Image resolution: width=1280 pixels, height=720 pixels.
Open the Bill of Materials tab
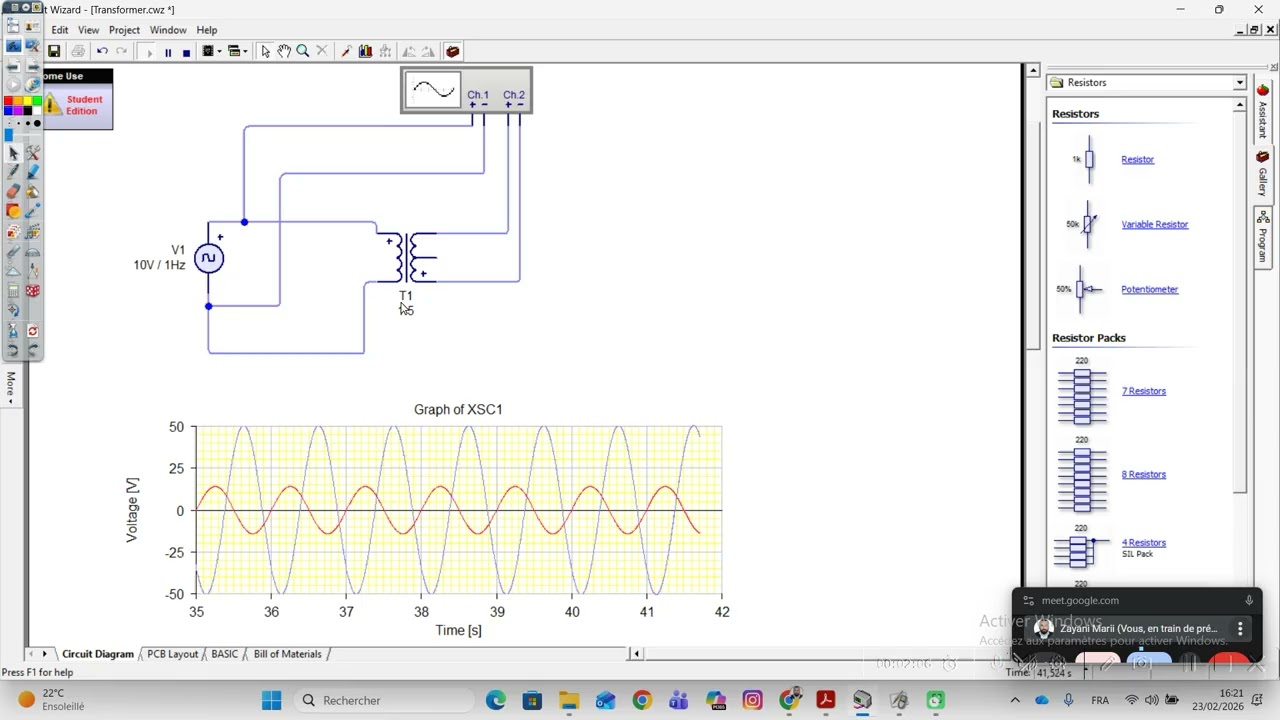click(x=287, y=654)
